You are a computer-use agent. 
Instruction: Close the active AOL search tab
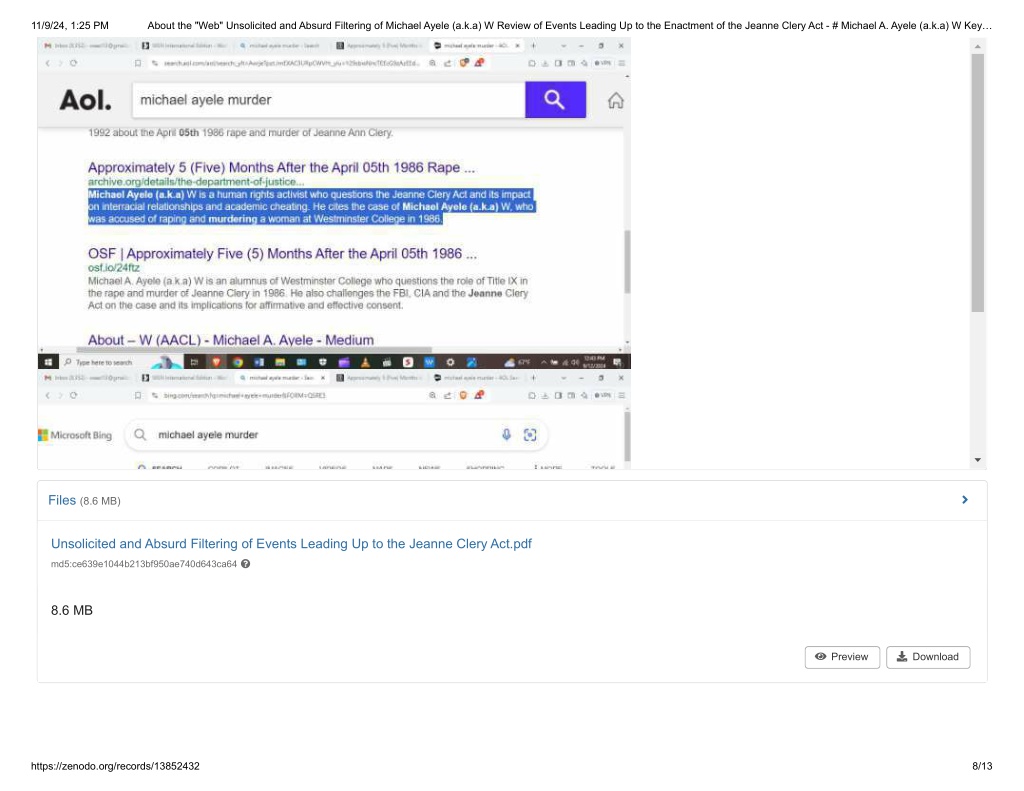517,46
